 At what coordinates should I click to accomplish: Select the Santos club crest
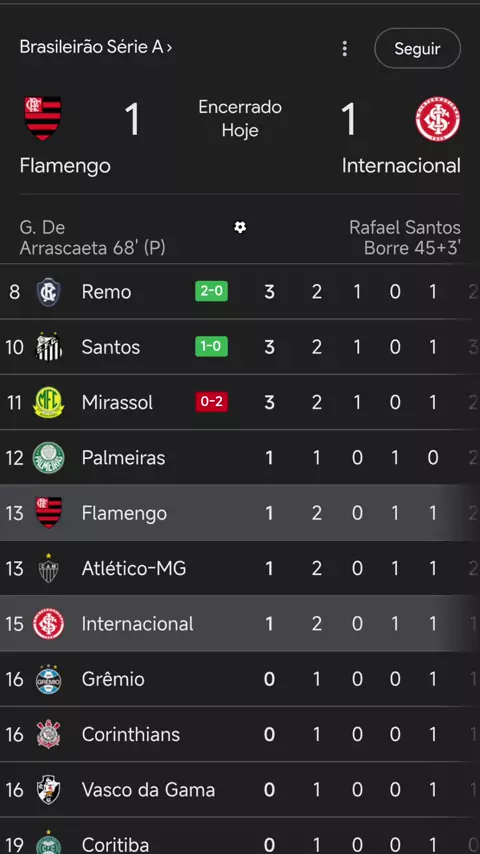pos(48,347)
